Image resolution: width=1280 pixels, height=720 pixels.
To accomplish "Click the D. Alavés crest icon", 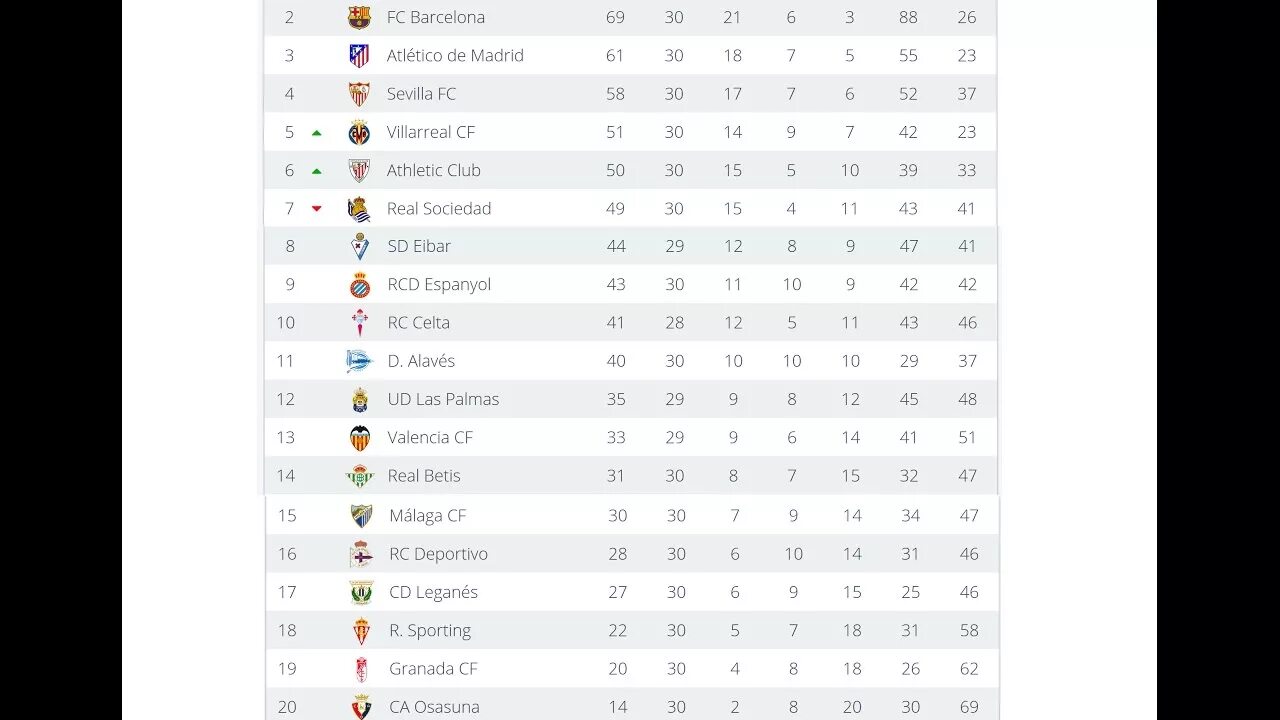I will pos(359,361).
